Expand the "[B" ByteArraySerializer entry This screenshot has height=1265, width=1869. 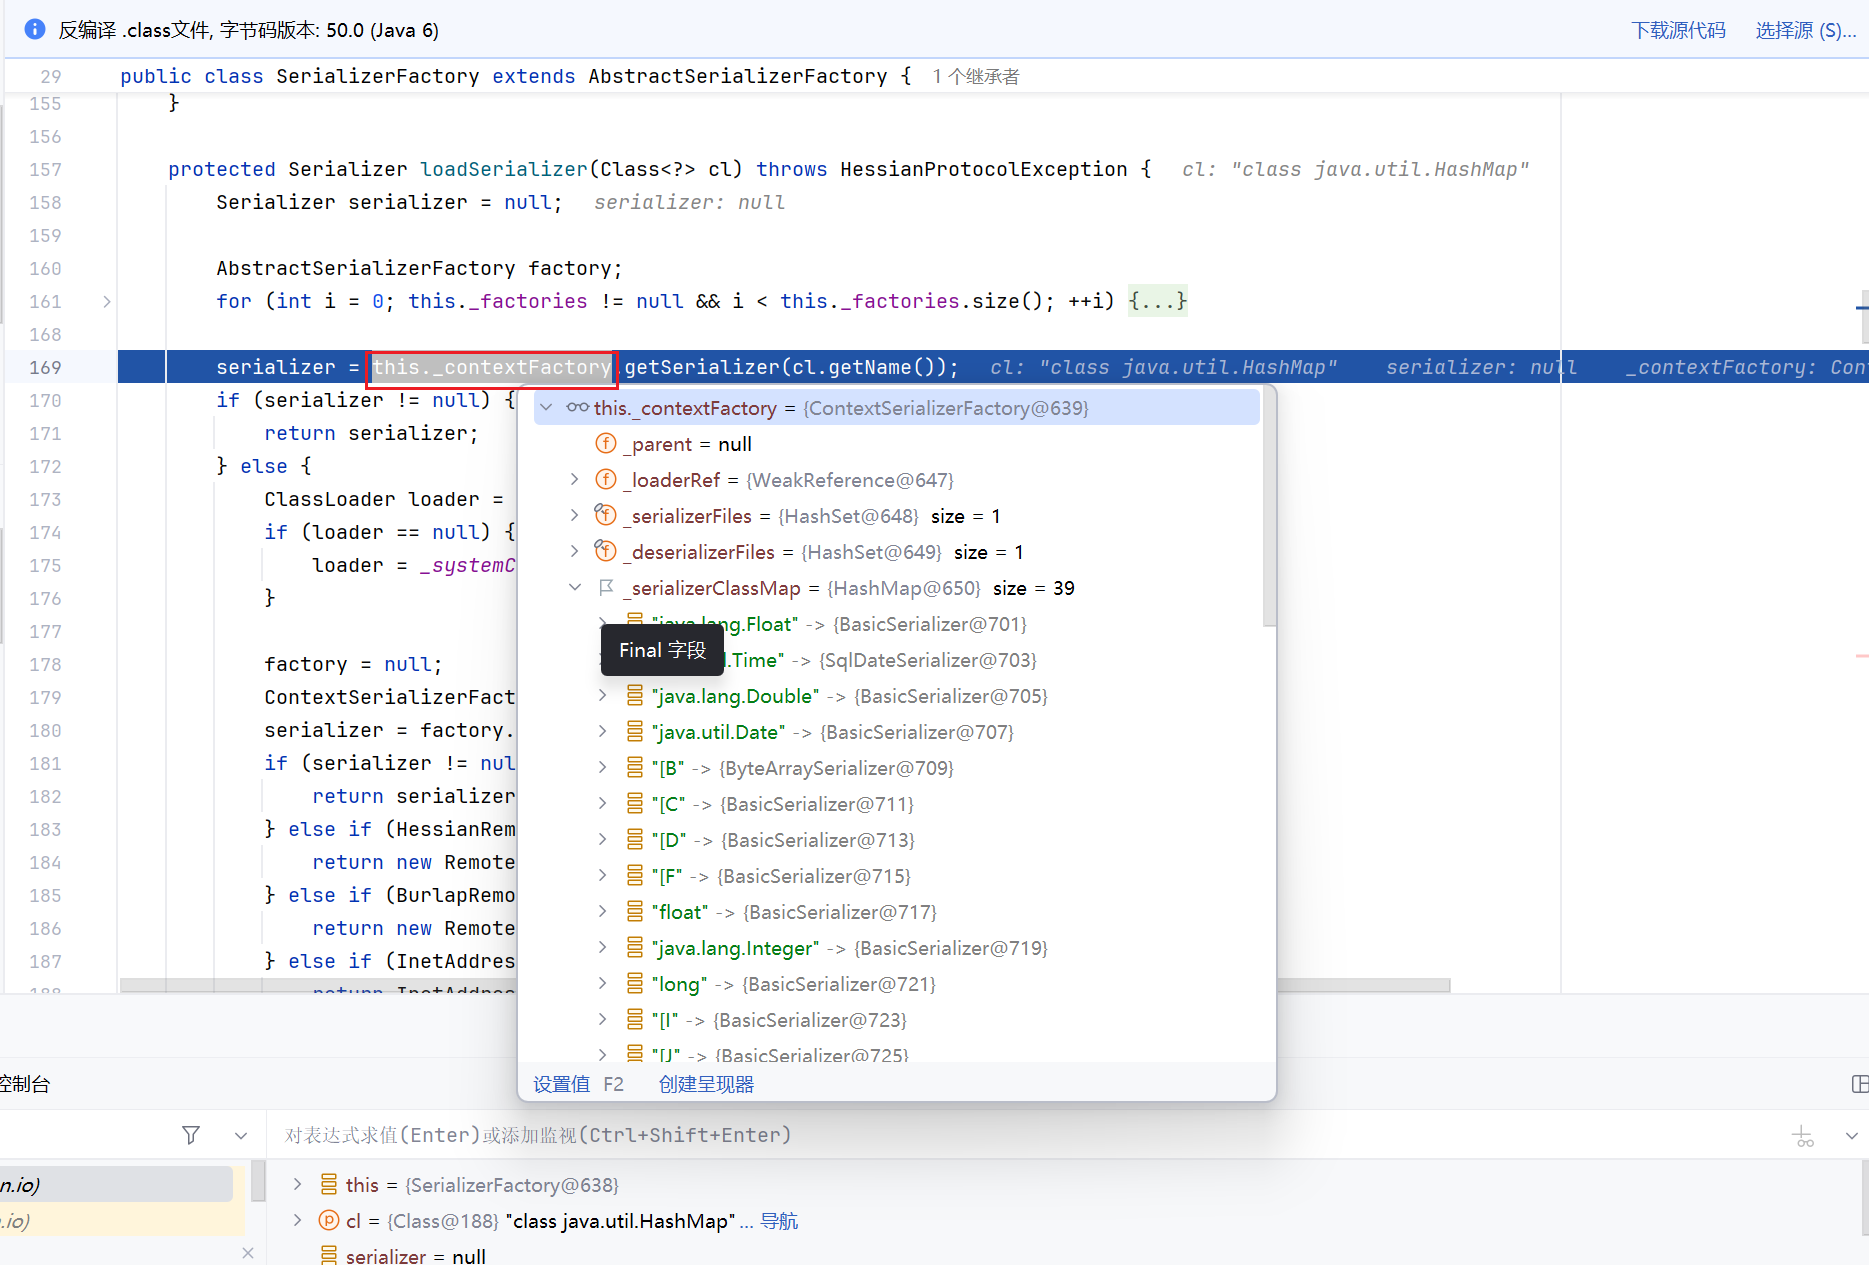pyautogui.click(x=603, y=767)
